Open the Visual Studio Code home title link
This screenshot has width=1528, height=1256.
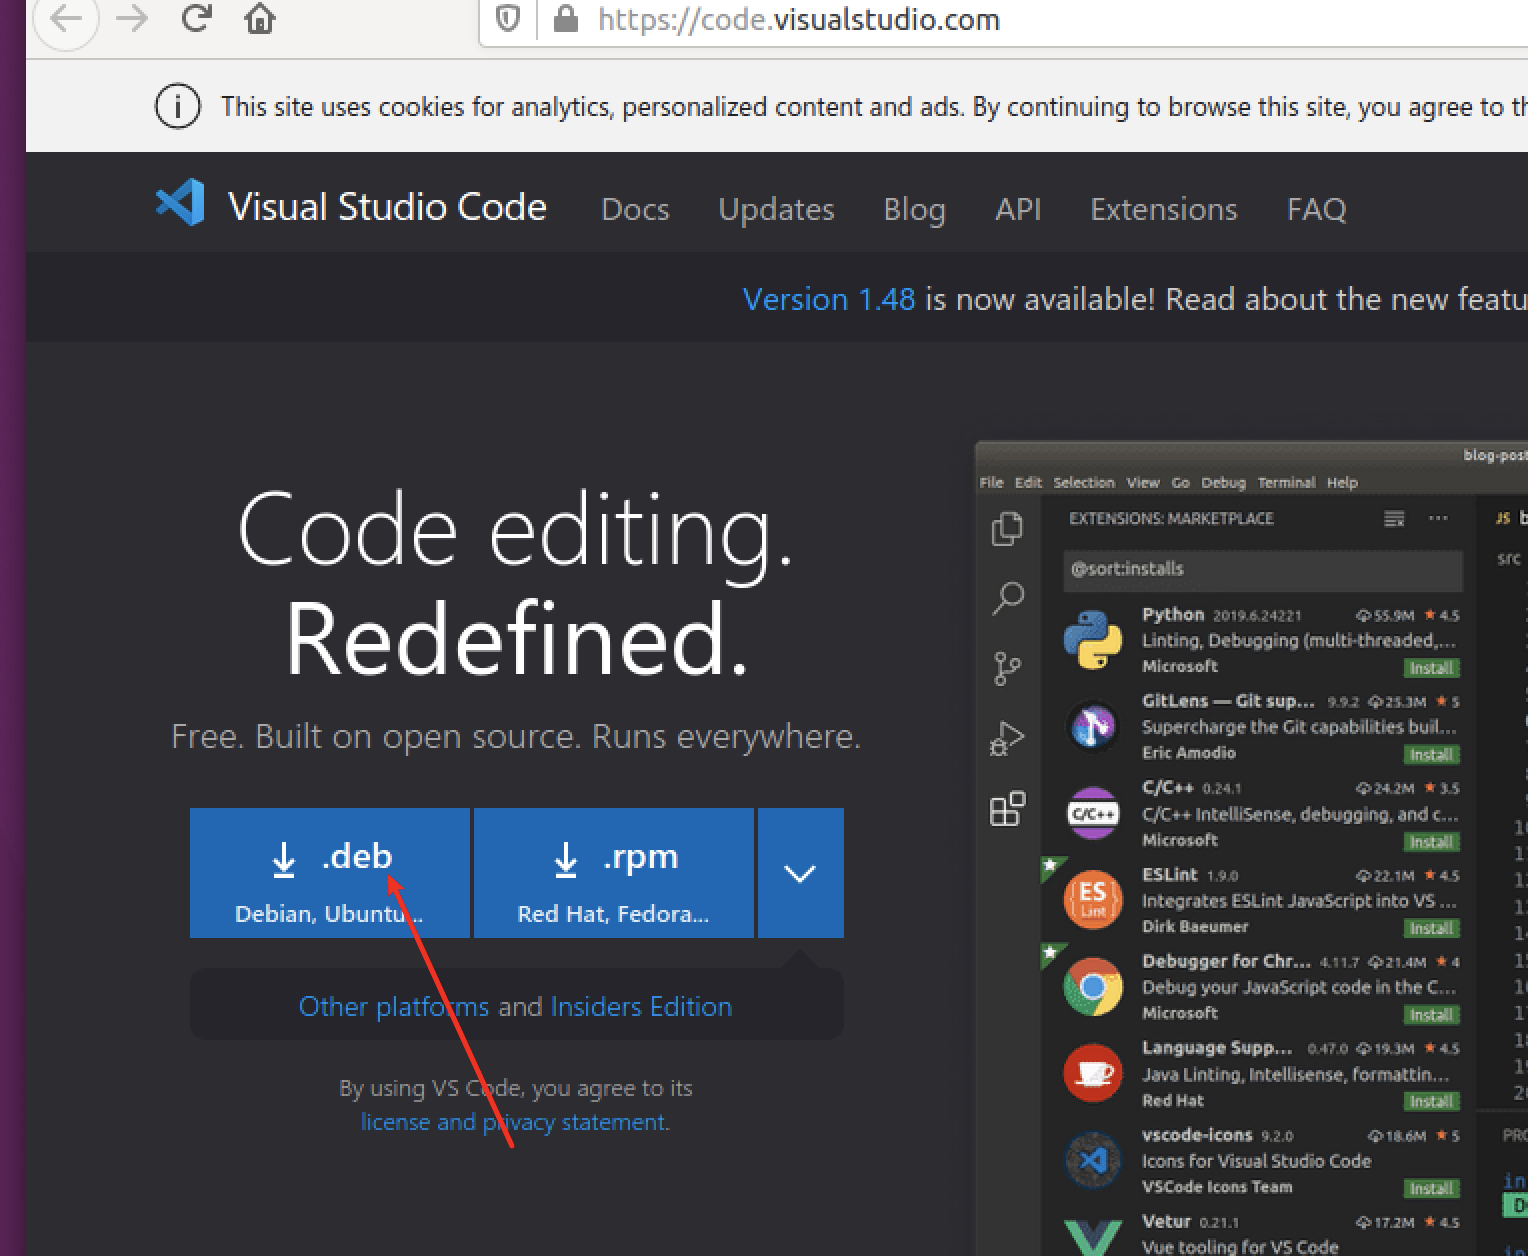pyautogui.click(x=387, y=207)
